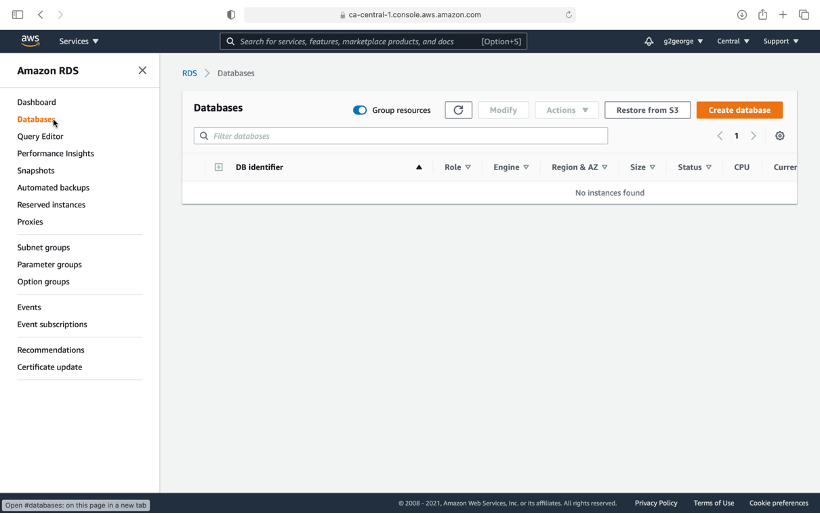
Task: Sort by Engine column
Action: pos(511,167)
